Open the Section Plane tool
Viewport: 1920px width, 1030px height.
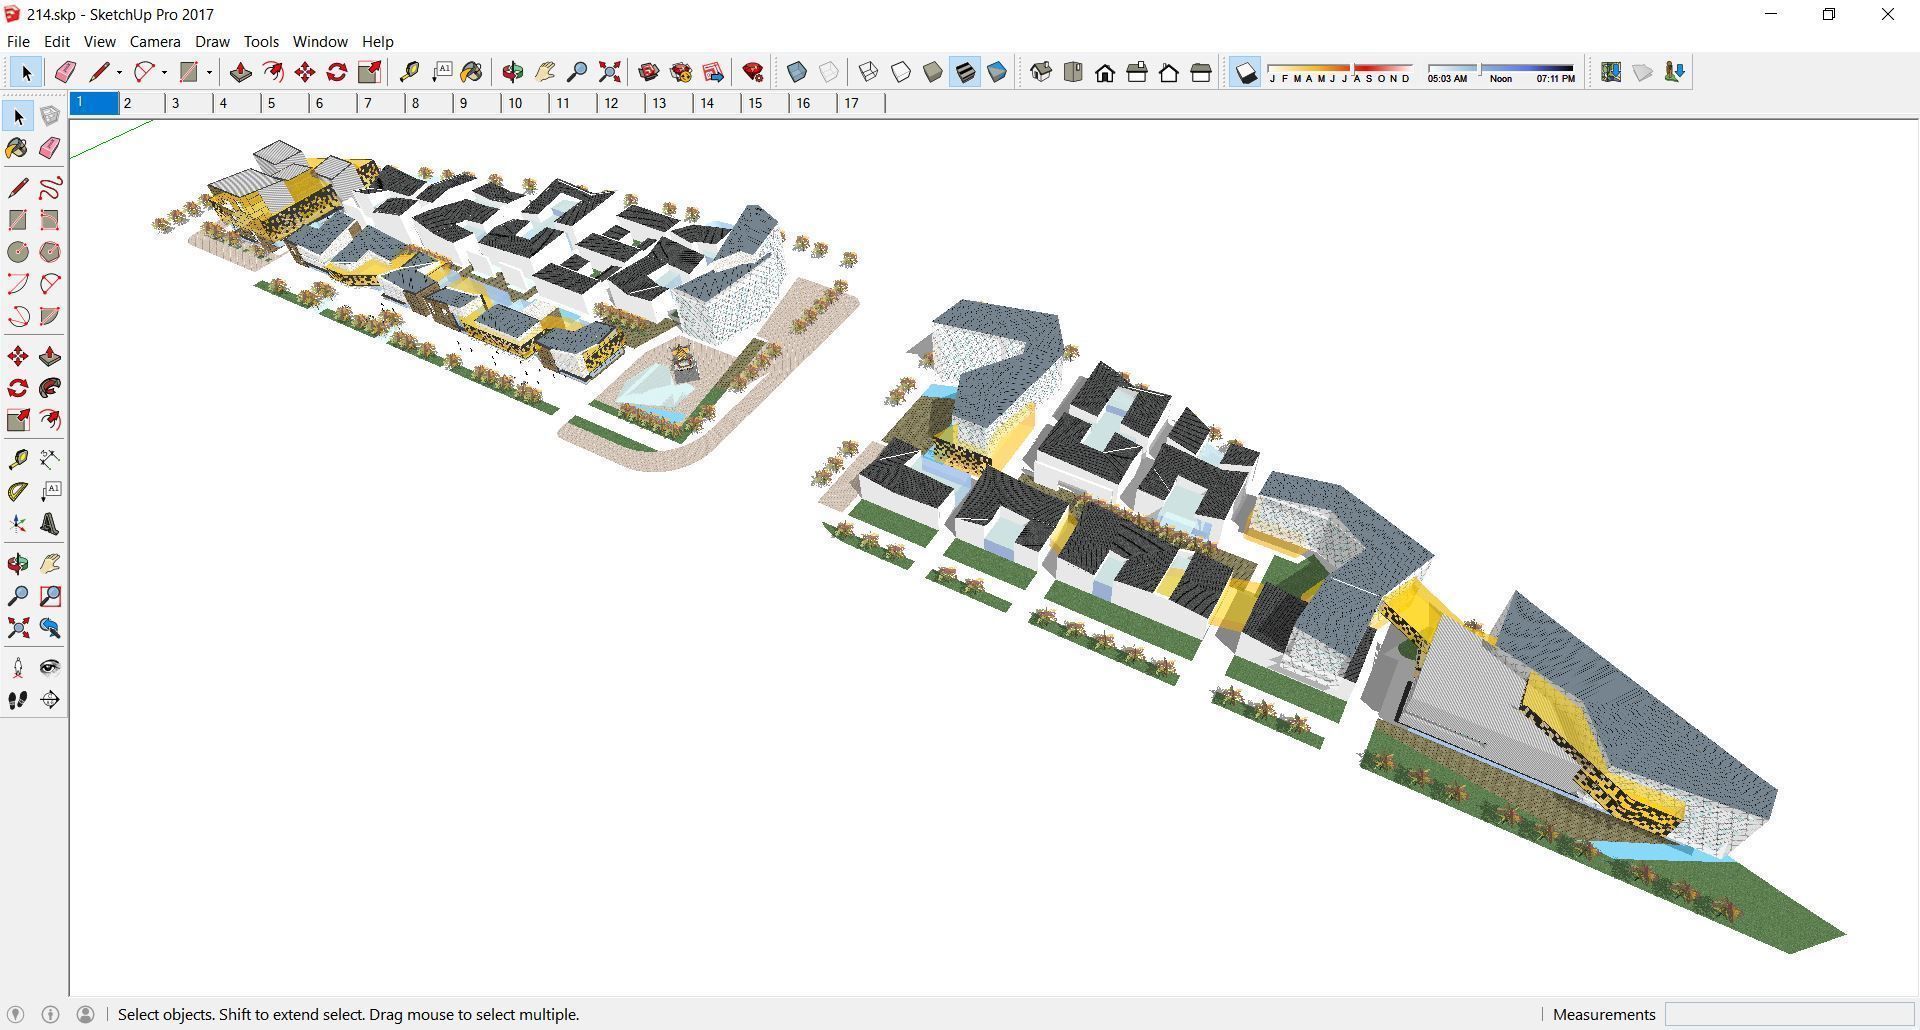pos(50,700)
